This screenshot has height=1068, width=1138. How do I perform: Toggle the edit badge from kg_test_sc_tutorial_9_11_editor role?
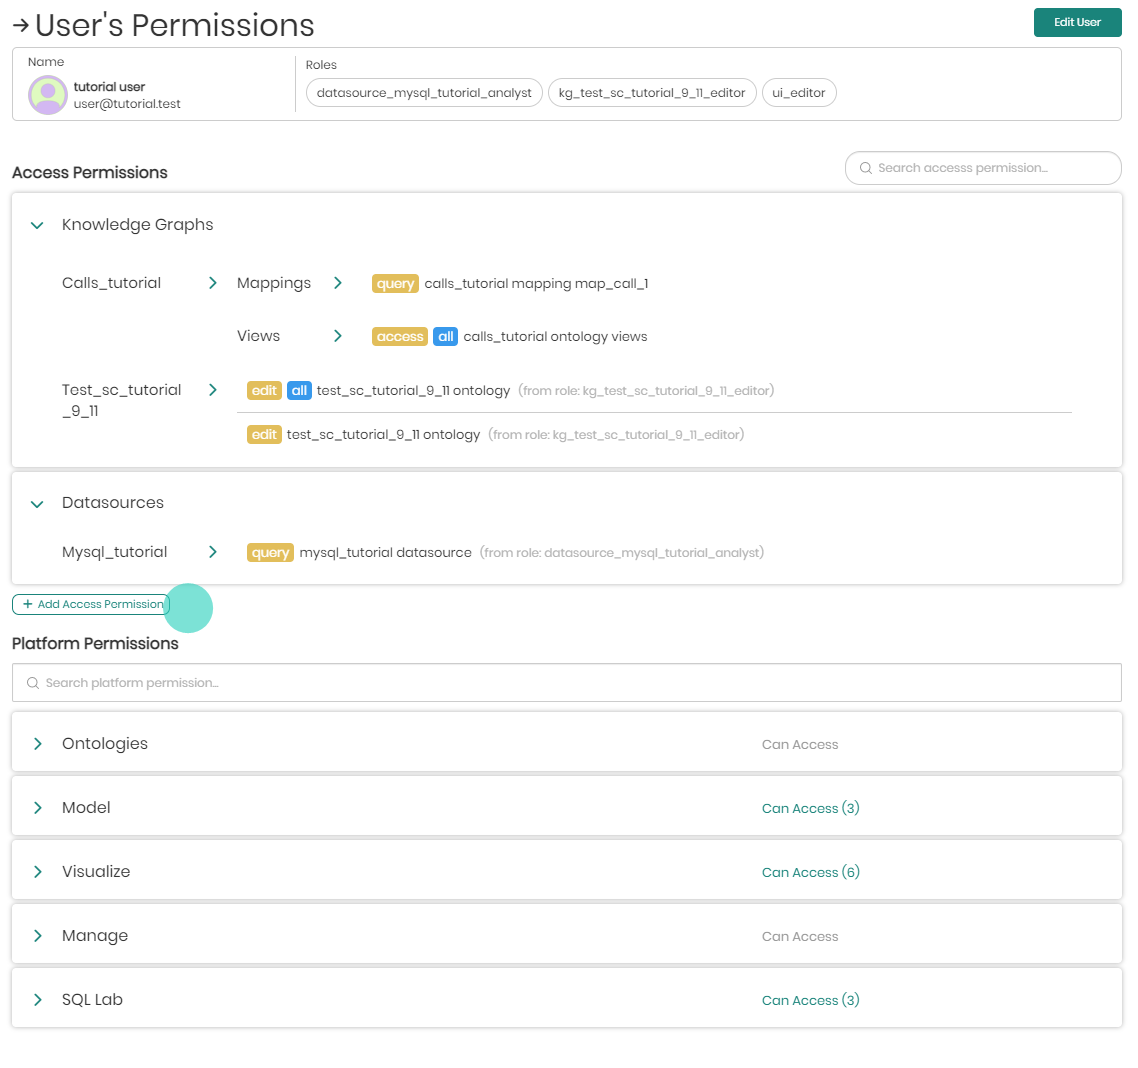click(263, 434)
